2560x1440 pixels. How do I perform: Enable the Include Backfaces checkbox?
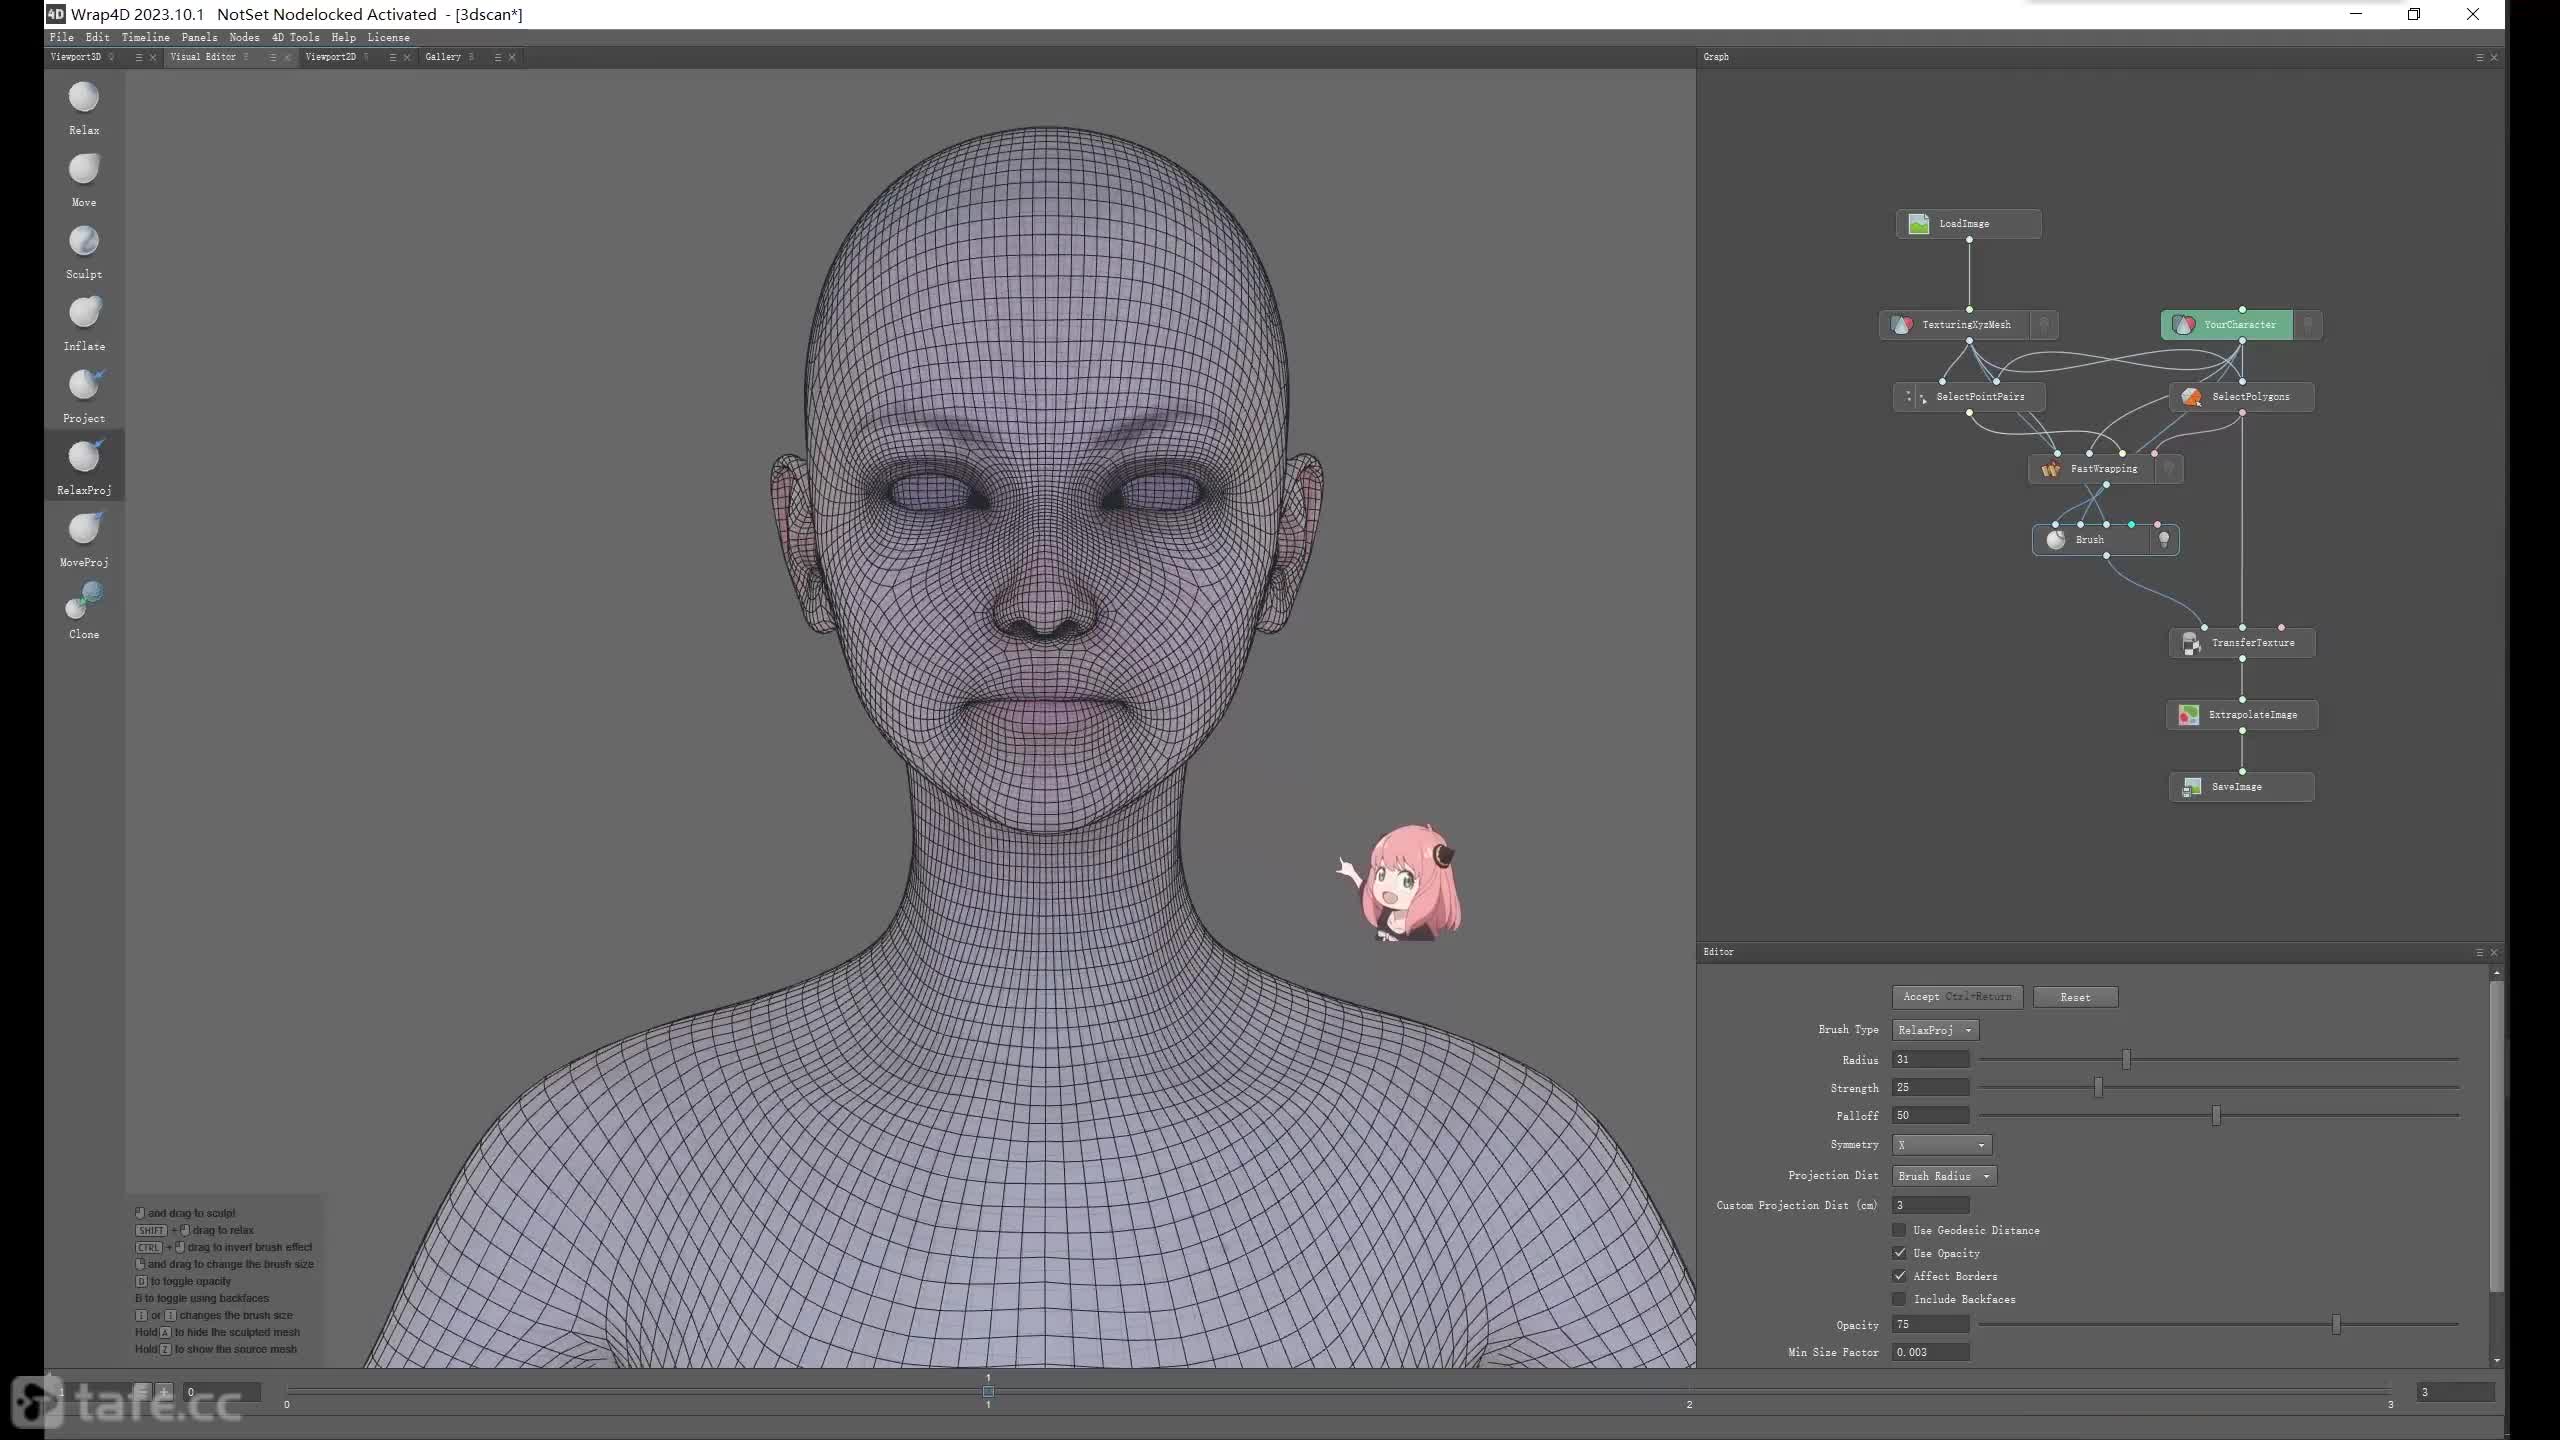(x=1899, y=1299)
